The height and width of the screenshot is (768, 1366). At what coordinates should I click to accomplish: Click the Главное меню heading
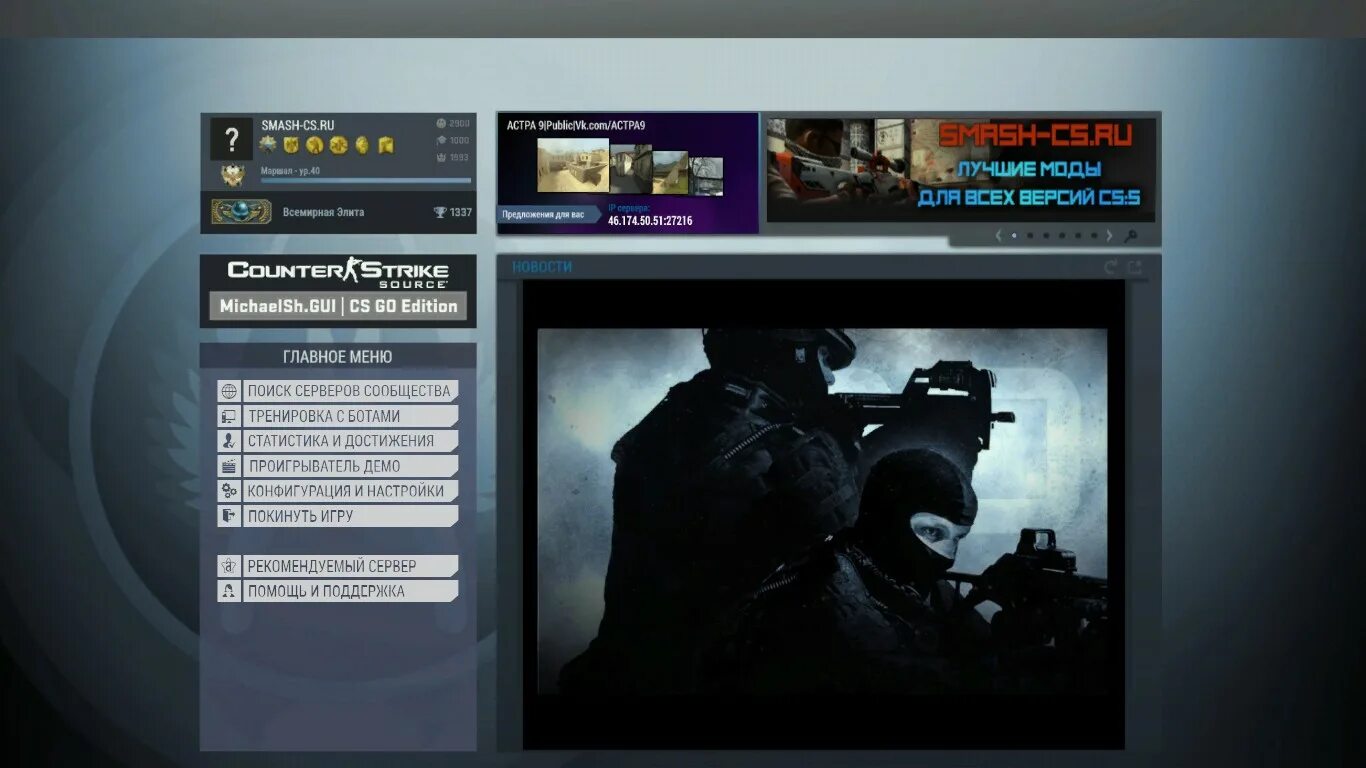[x=338, y=357]
